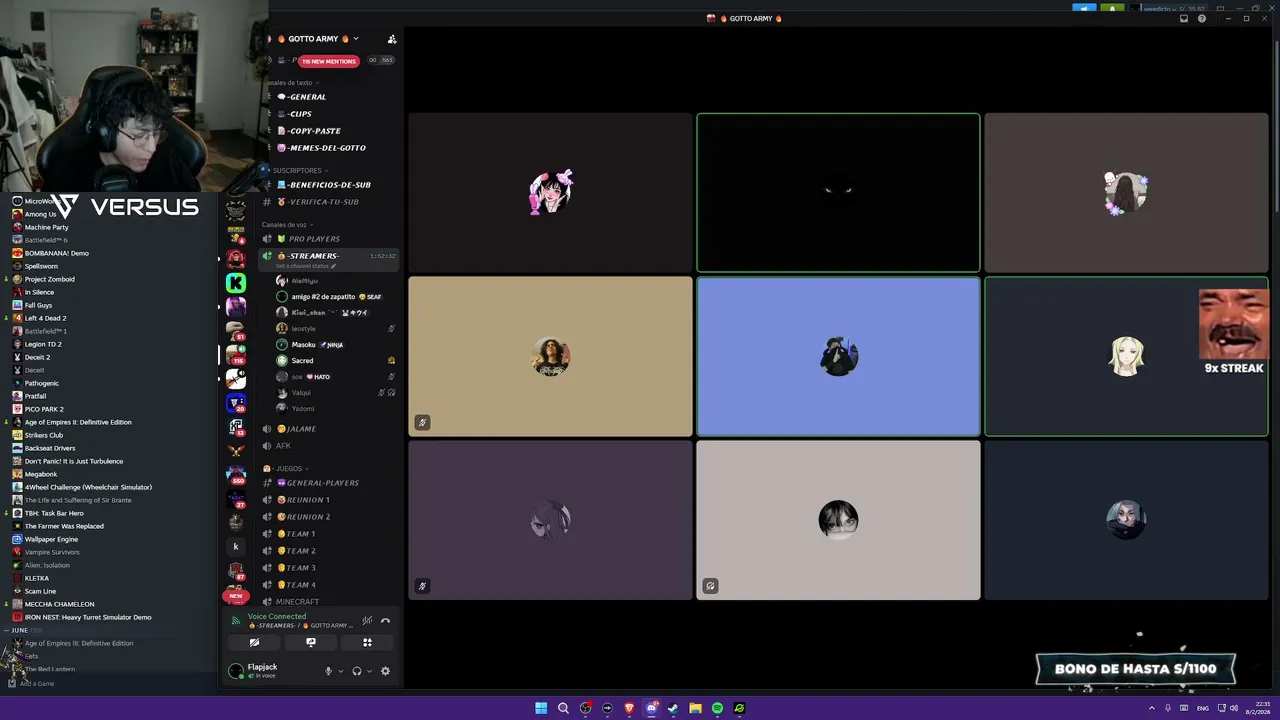Viewport: 1280px width, 720px height.
Task: Mute the microphone for Flapjack
Action: click(x=328, y=671)
